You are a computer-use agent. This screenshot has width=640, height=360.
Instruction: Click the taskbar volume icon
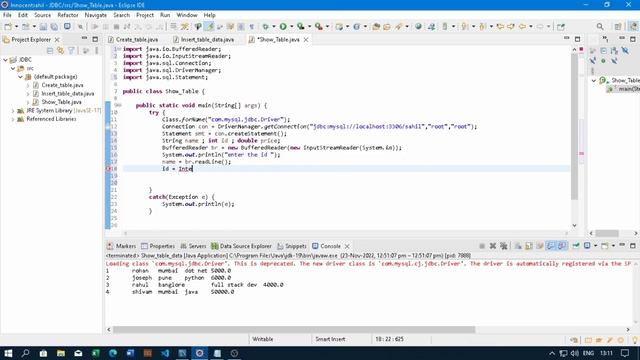(575, 353)
